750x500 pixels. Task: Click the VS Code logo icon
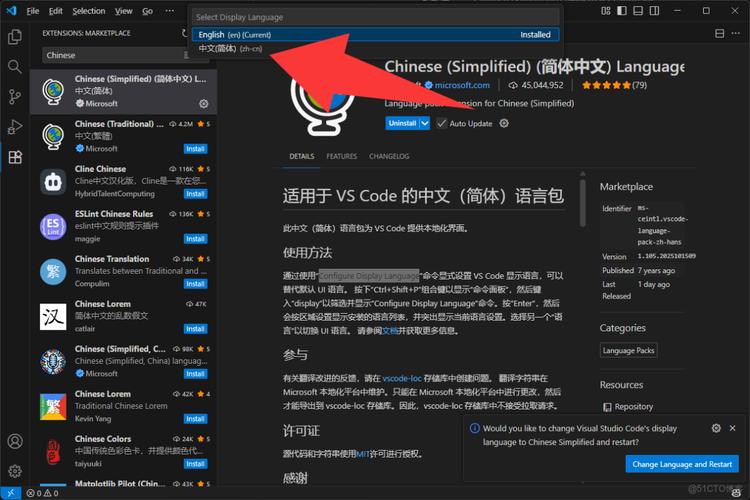pos(11,11)
